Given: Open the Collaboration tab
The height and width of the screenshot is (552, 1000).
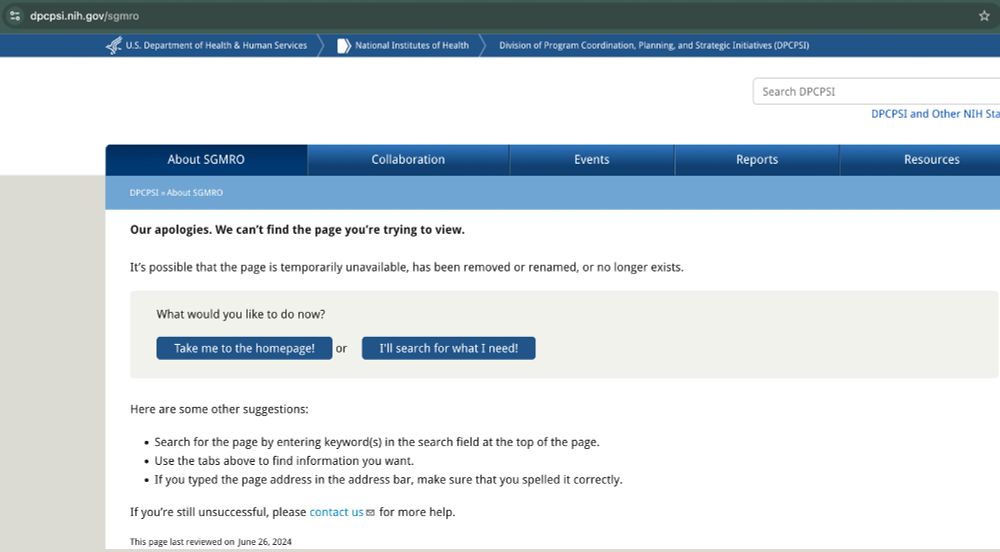Looking at the screenshot, I should coord(408,160).
